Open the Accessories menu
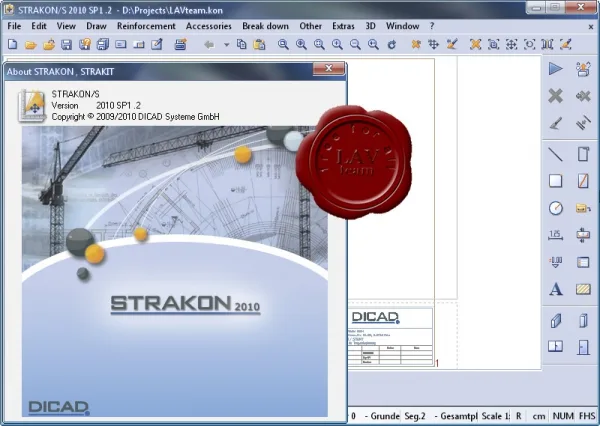Viewport: 600px width, 426px height. point(209,26)
